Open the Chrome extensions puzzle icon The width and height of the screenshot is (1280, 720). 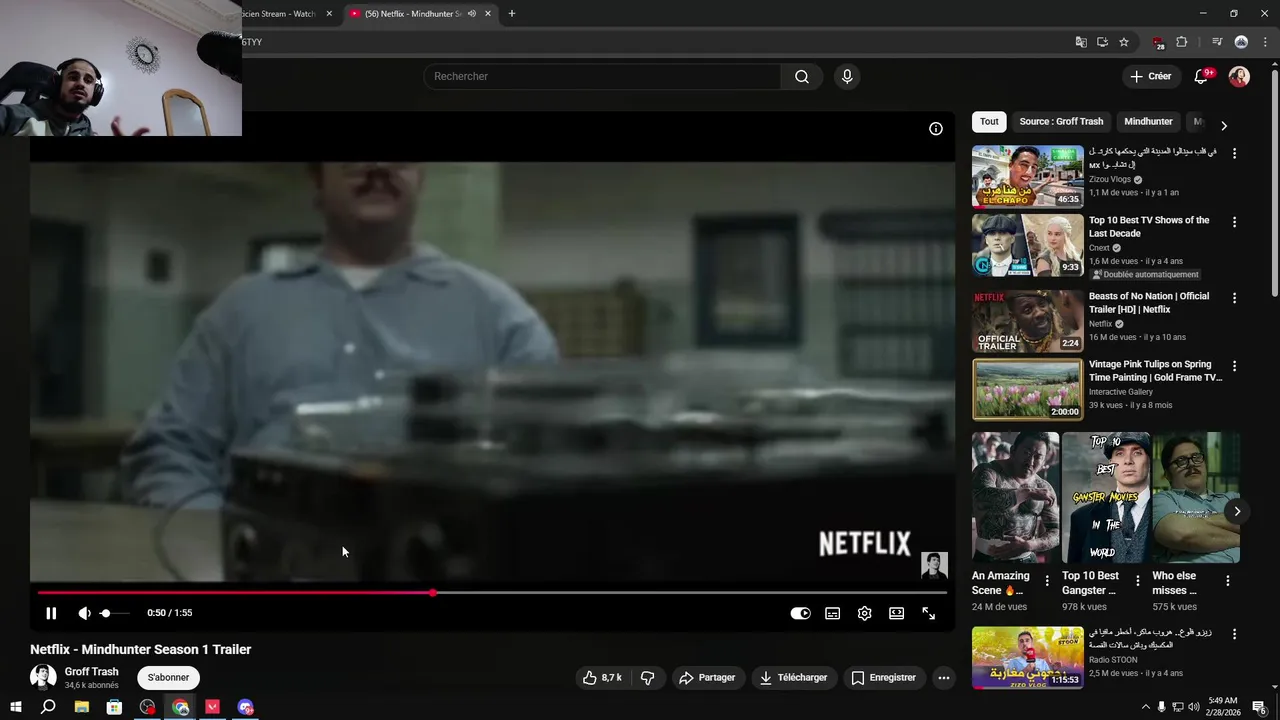click(x=1181, y=42)
